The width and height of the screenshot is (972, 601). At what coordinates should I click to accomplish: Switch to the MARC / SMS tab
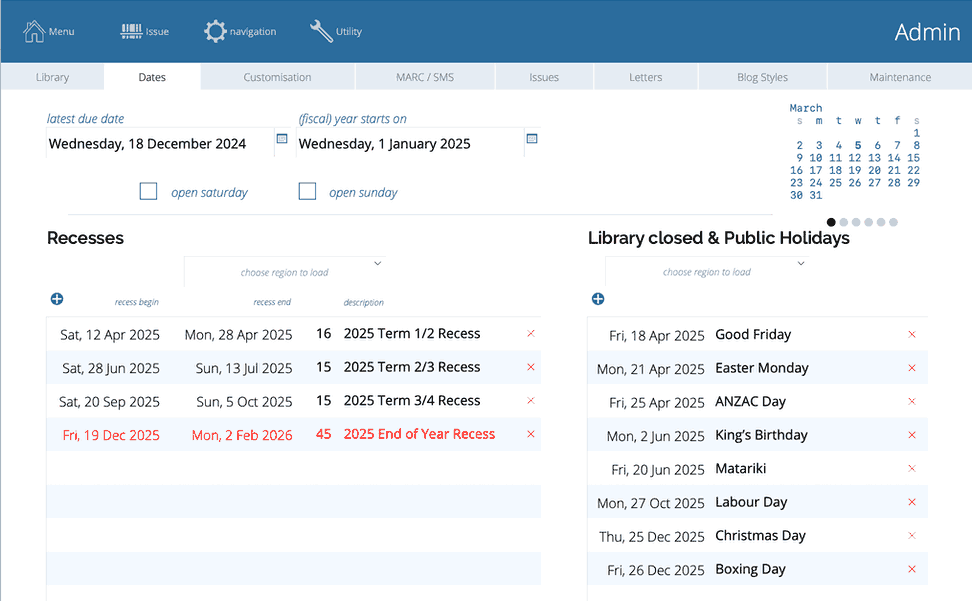[425, 77]
